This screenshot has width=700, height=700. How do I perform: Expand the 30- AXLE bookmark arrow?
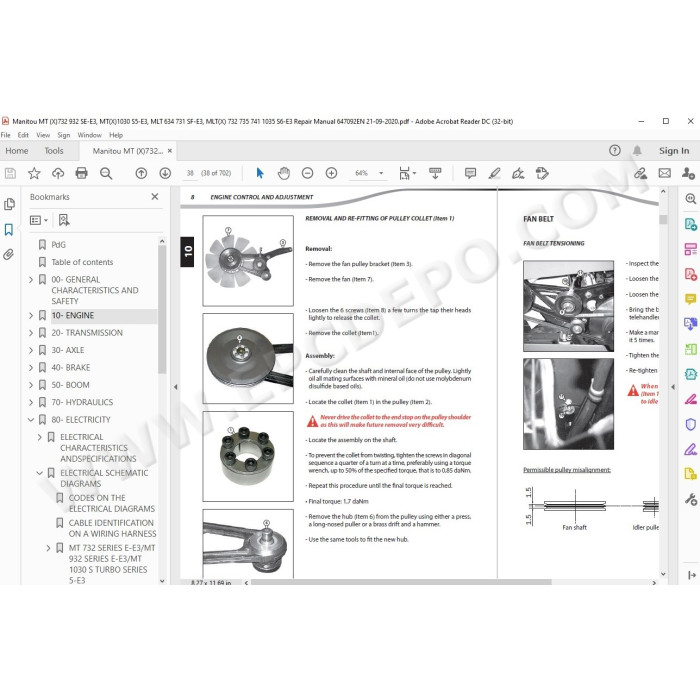[x=31, y=350]
